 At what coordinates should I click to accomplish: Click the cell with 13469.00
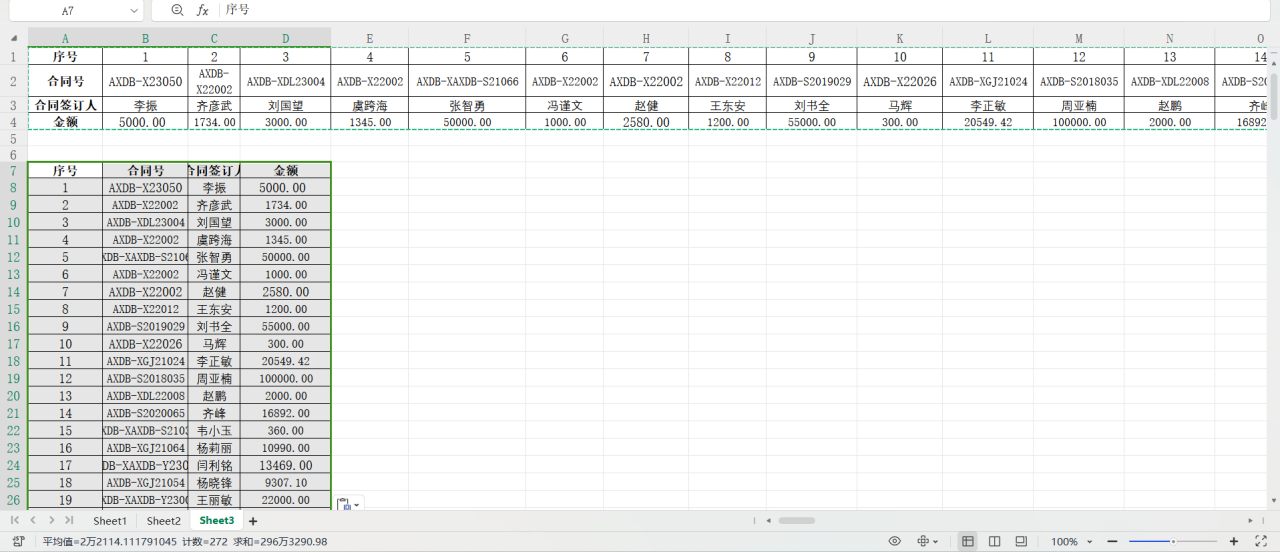click(x=285, y=465)
